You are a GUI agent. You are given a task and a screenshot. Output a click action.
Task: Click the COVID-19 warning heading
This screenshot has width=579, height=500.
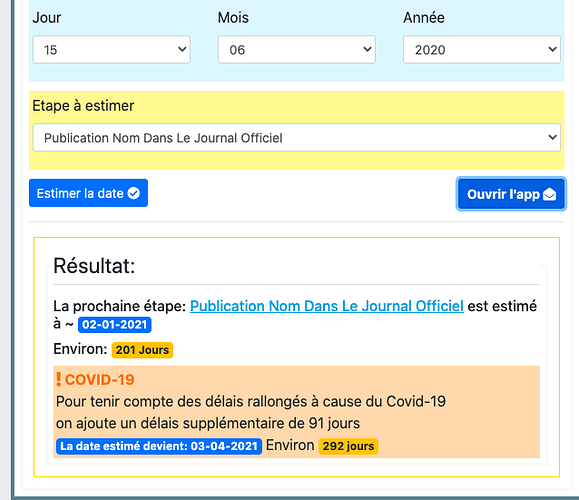click(x=95, y=380)
